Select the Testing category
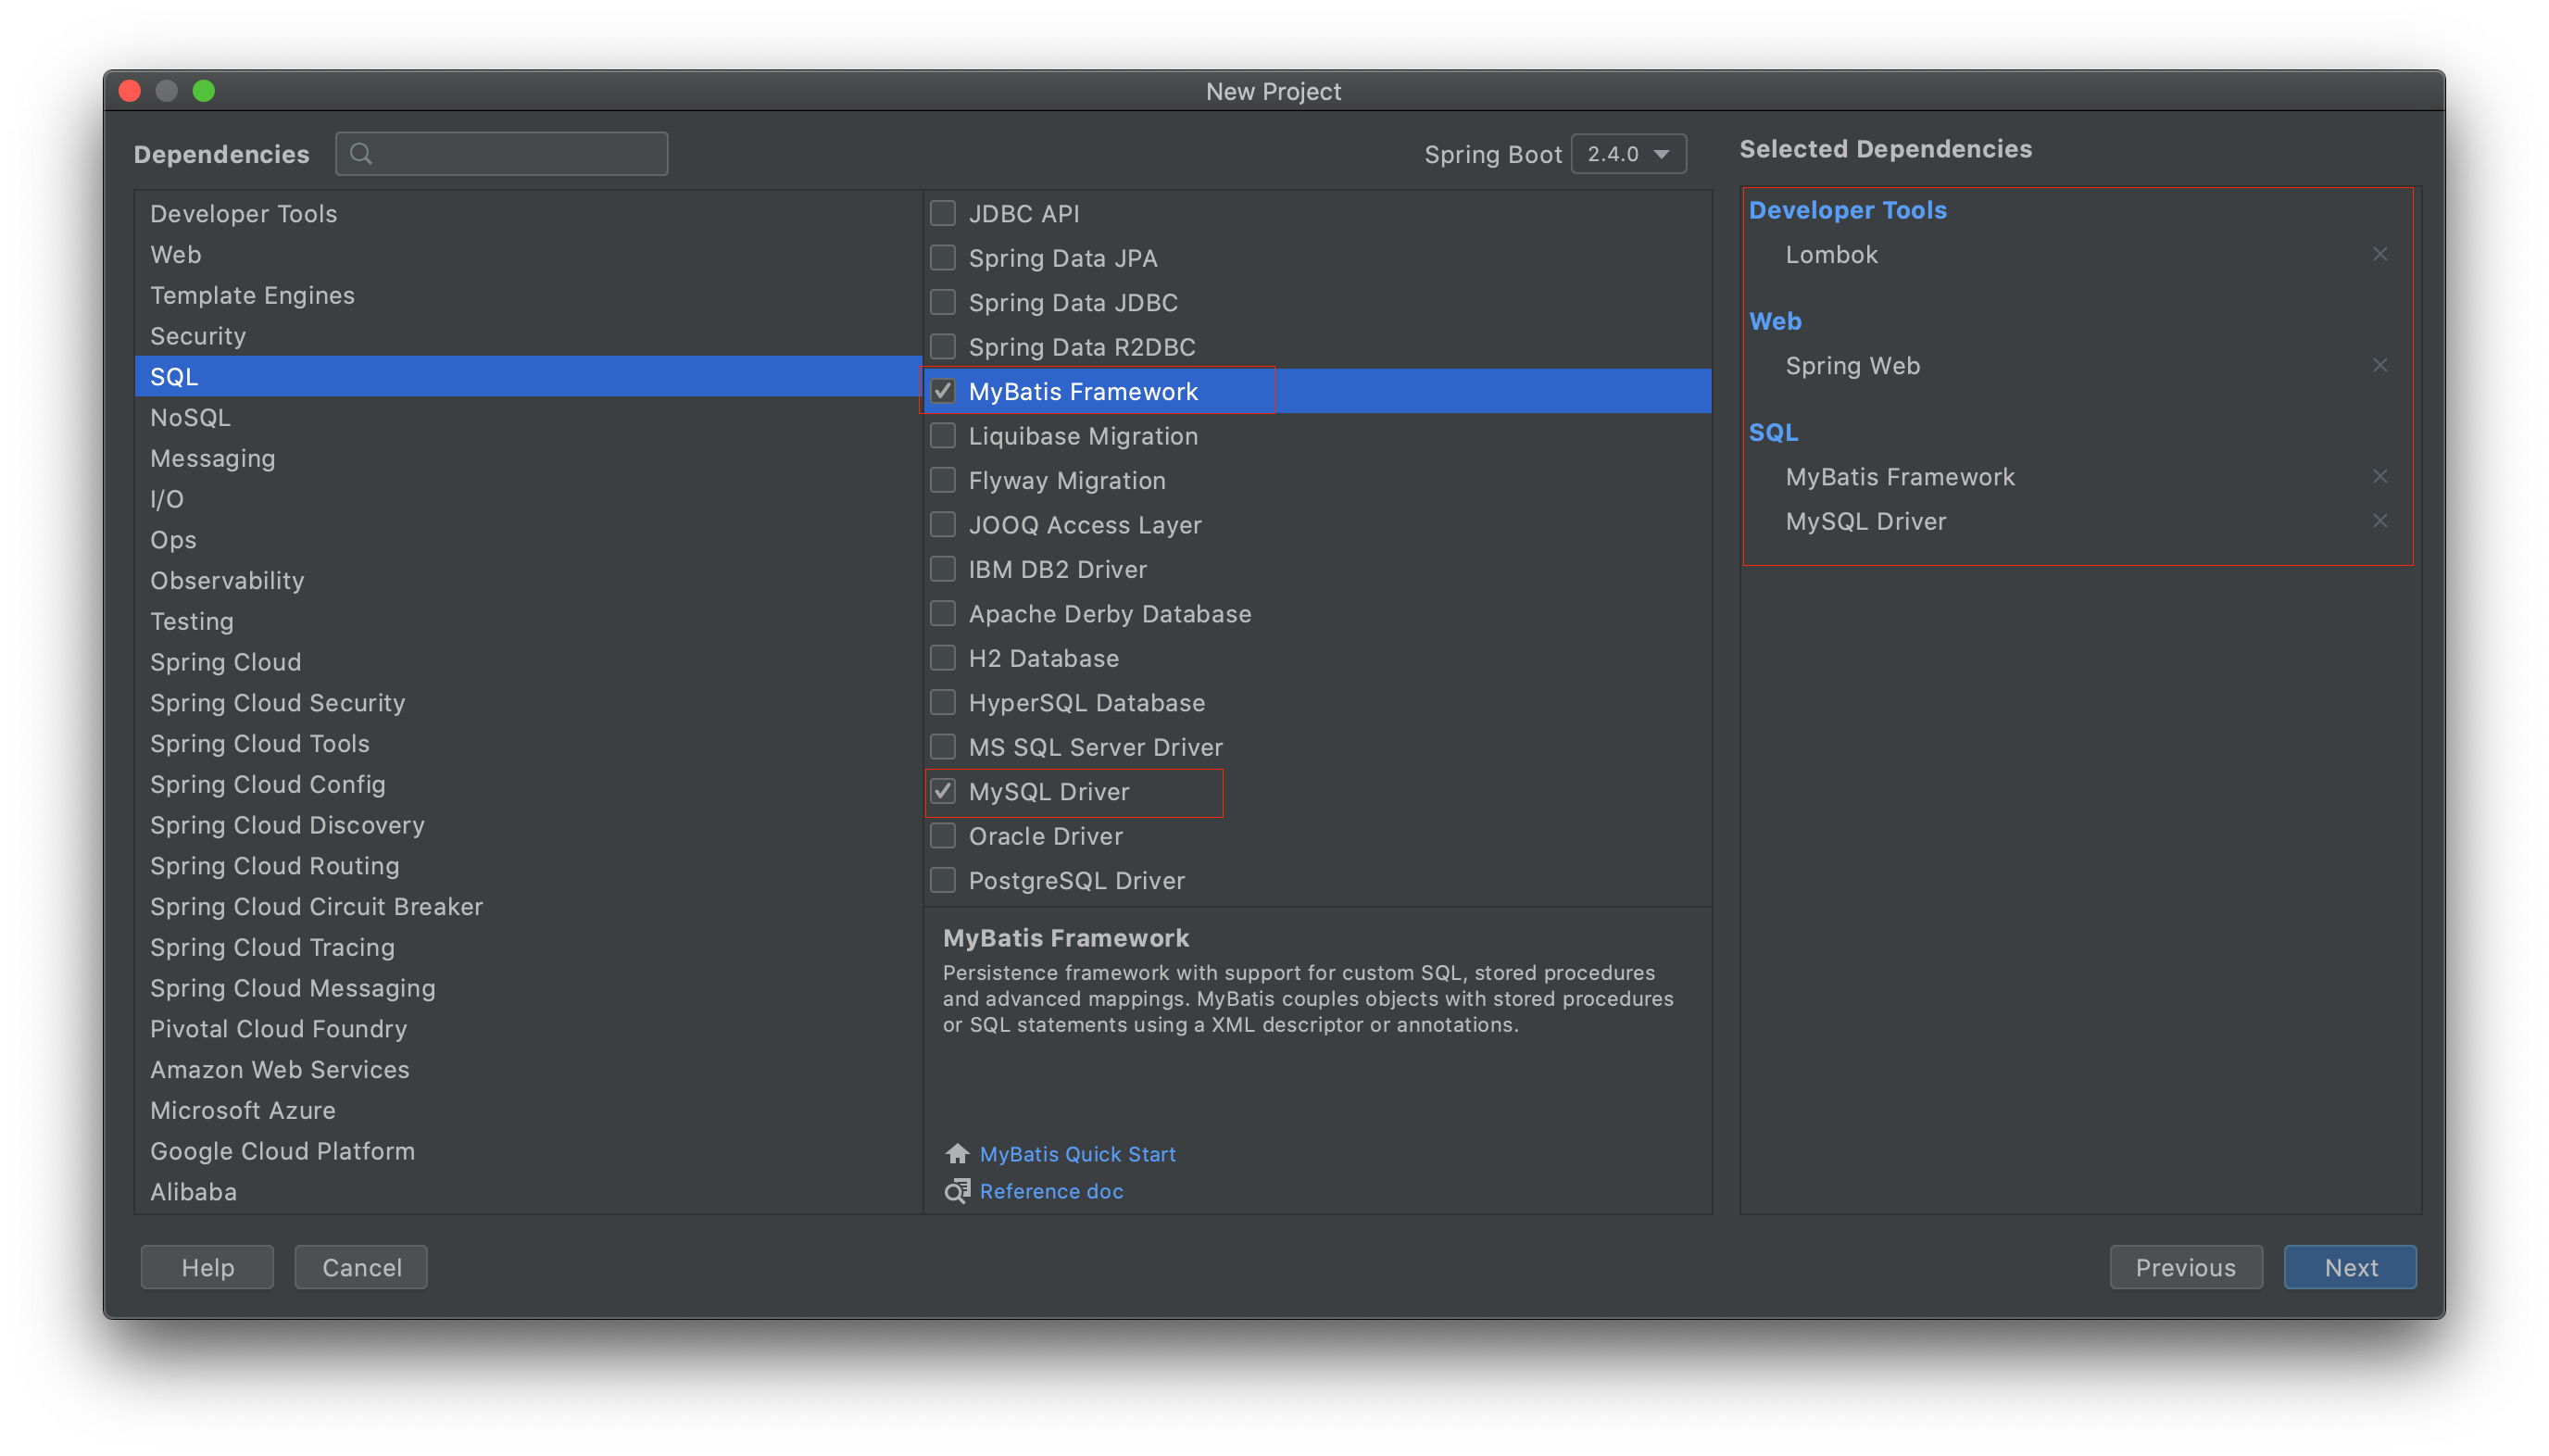Screen dimensions: 2549x1456 pos(528,621)
